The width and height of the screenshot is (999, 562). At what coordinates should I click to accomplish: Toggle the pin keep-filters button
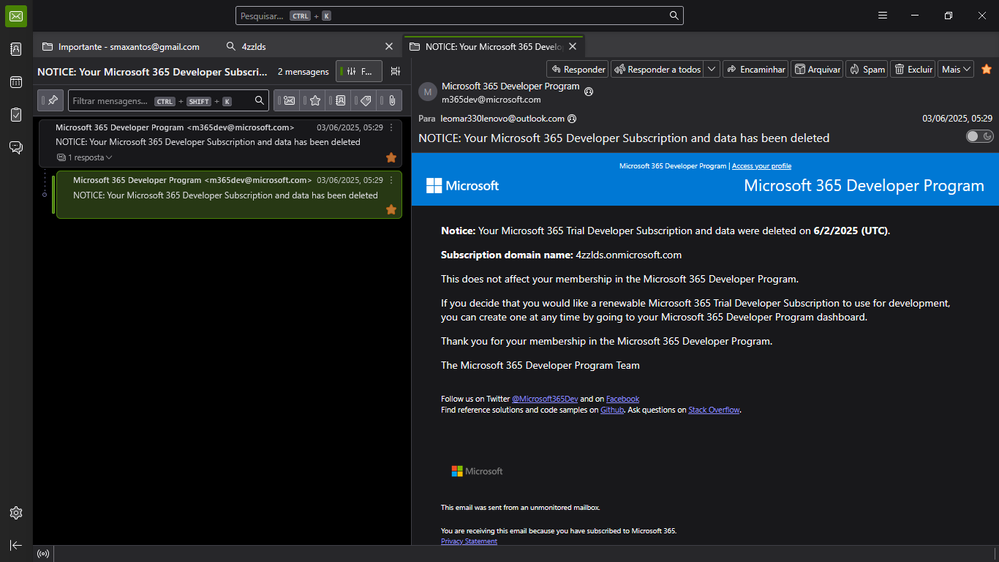pyautogui.click(x=50, y=101)
